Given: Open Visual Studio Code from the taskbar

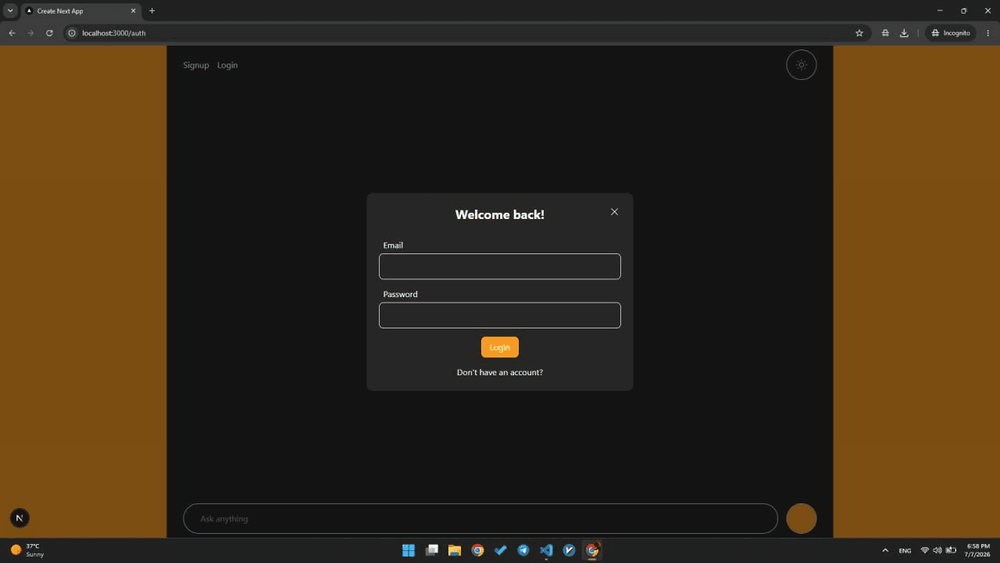Looking at the screenshot, I should click(x=547, y=550).
